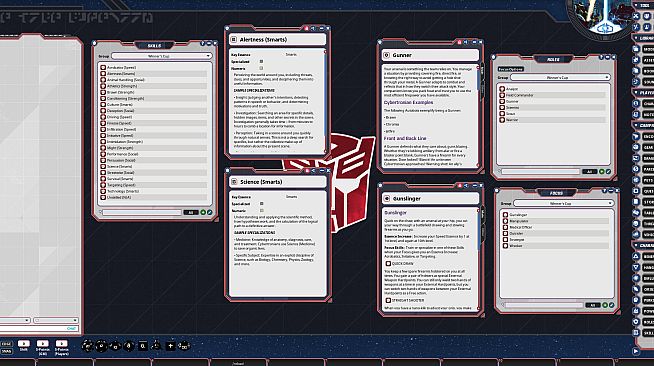Open help for the Skills window
The width and height of the screenshot is (654, 366).
(202, 43)
